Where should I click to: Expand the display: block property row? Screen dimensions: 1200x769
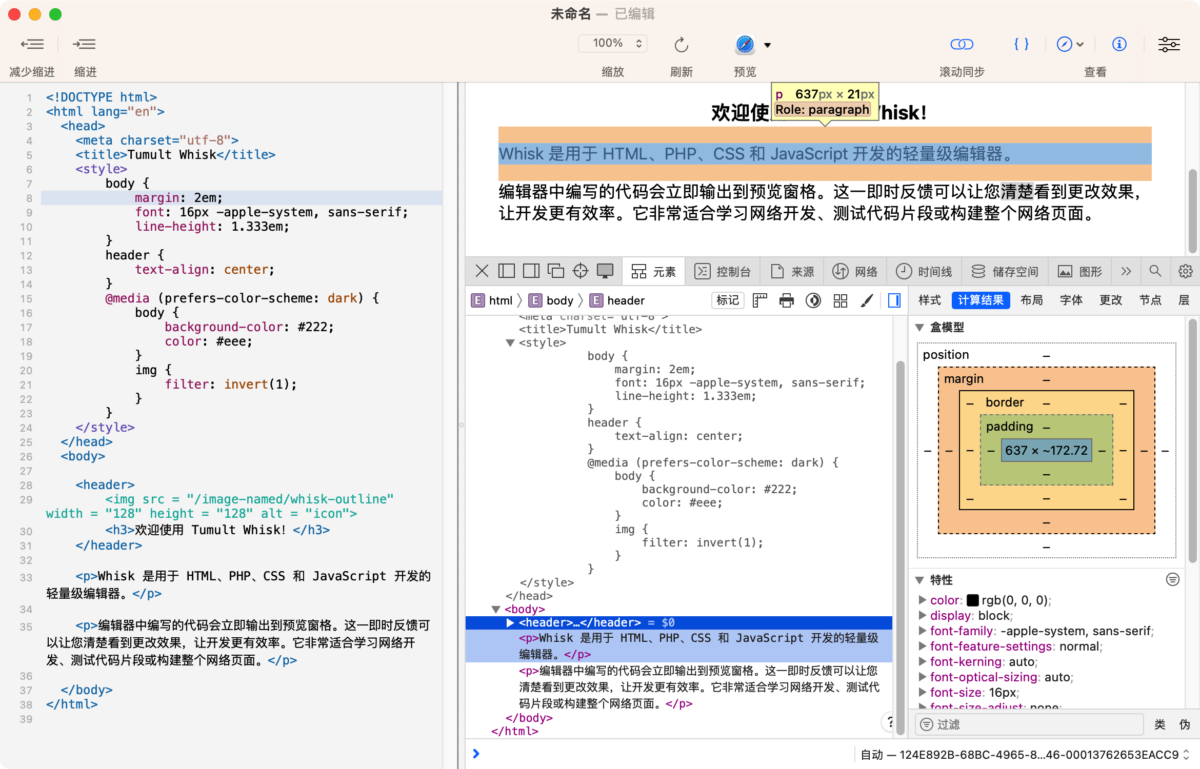pos(922,616)
